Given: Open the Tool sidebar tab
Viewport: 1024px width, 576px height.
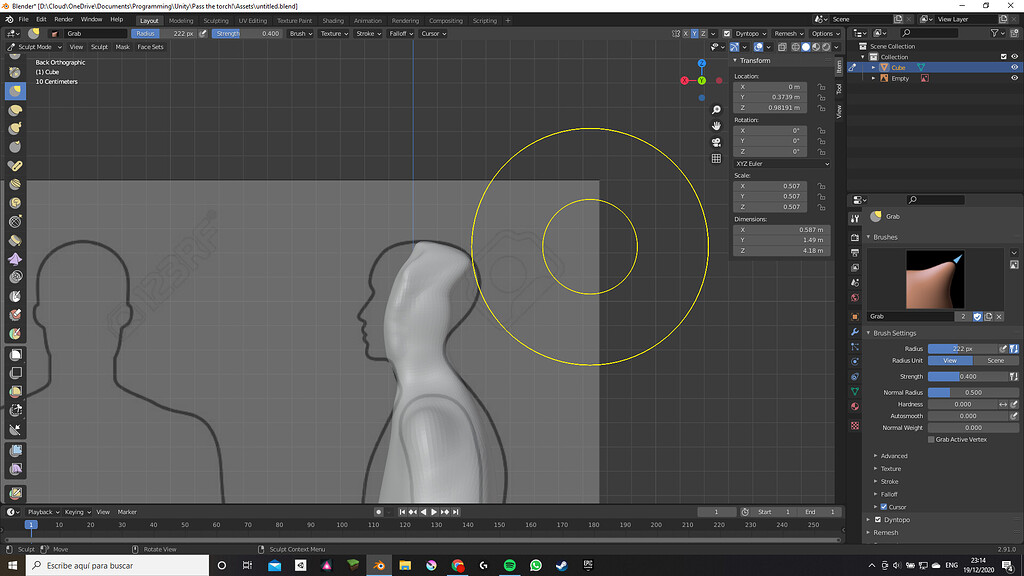Looking at the screenshot, I should pyautogui.click(x=839, y=89).
